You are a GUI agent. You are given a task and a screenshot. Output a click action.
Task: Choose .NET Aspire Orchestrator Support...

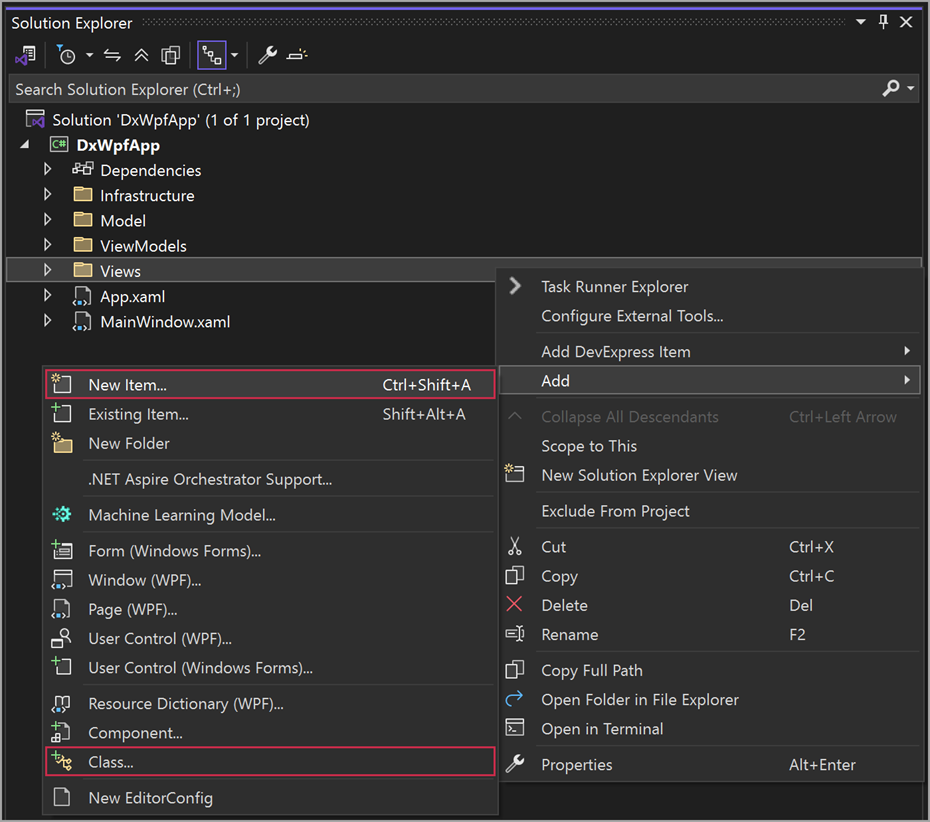point(270,479)
